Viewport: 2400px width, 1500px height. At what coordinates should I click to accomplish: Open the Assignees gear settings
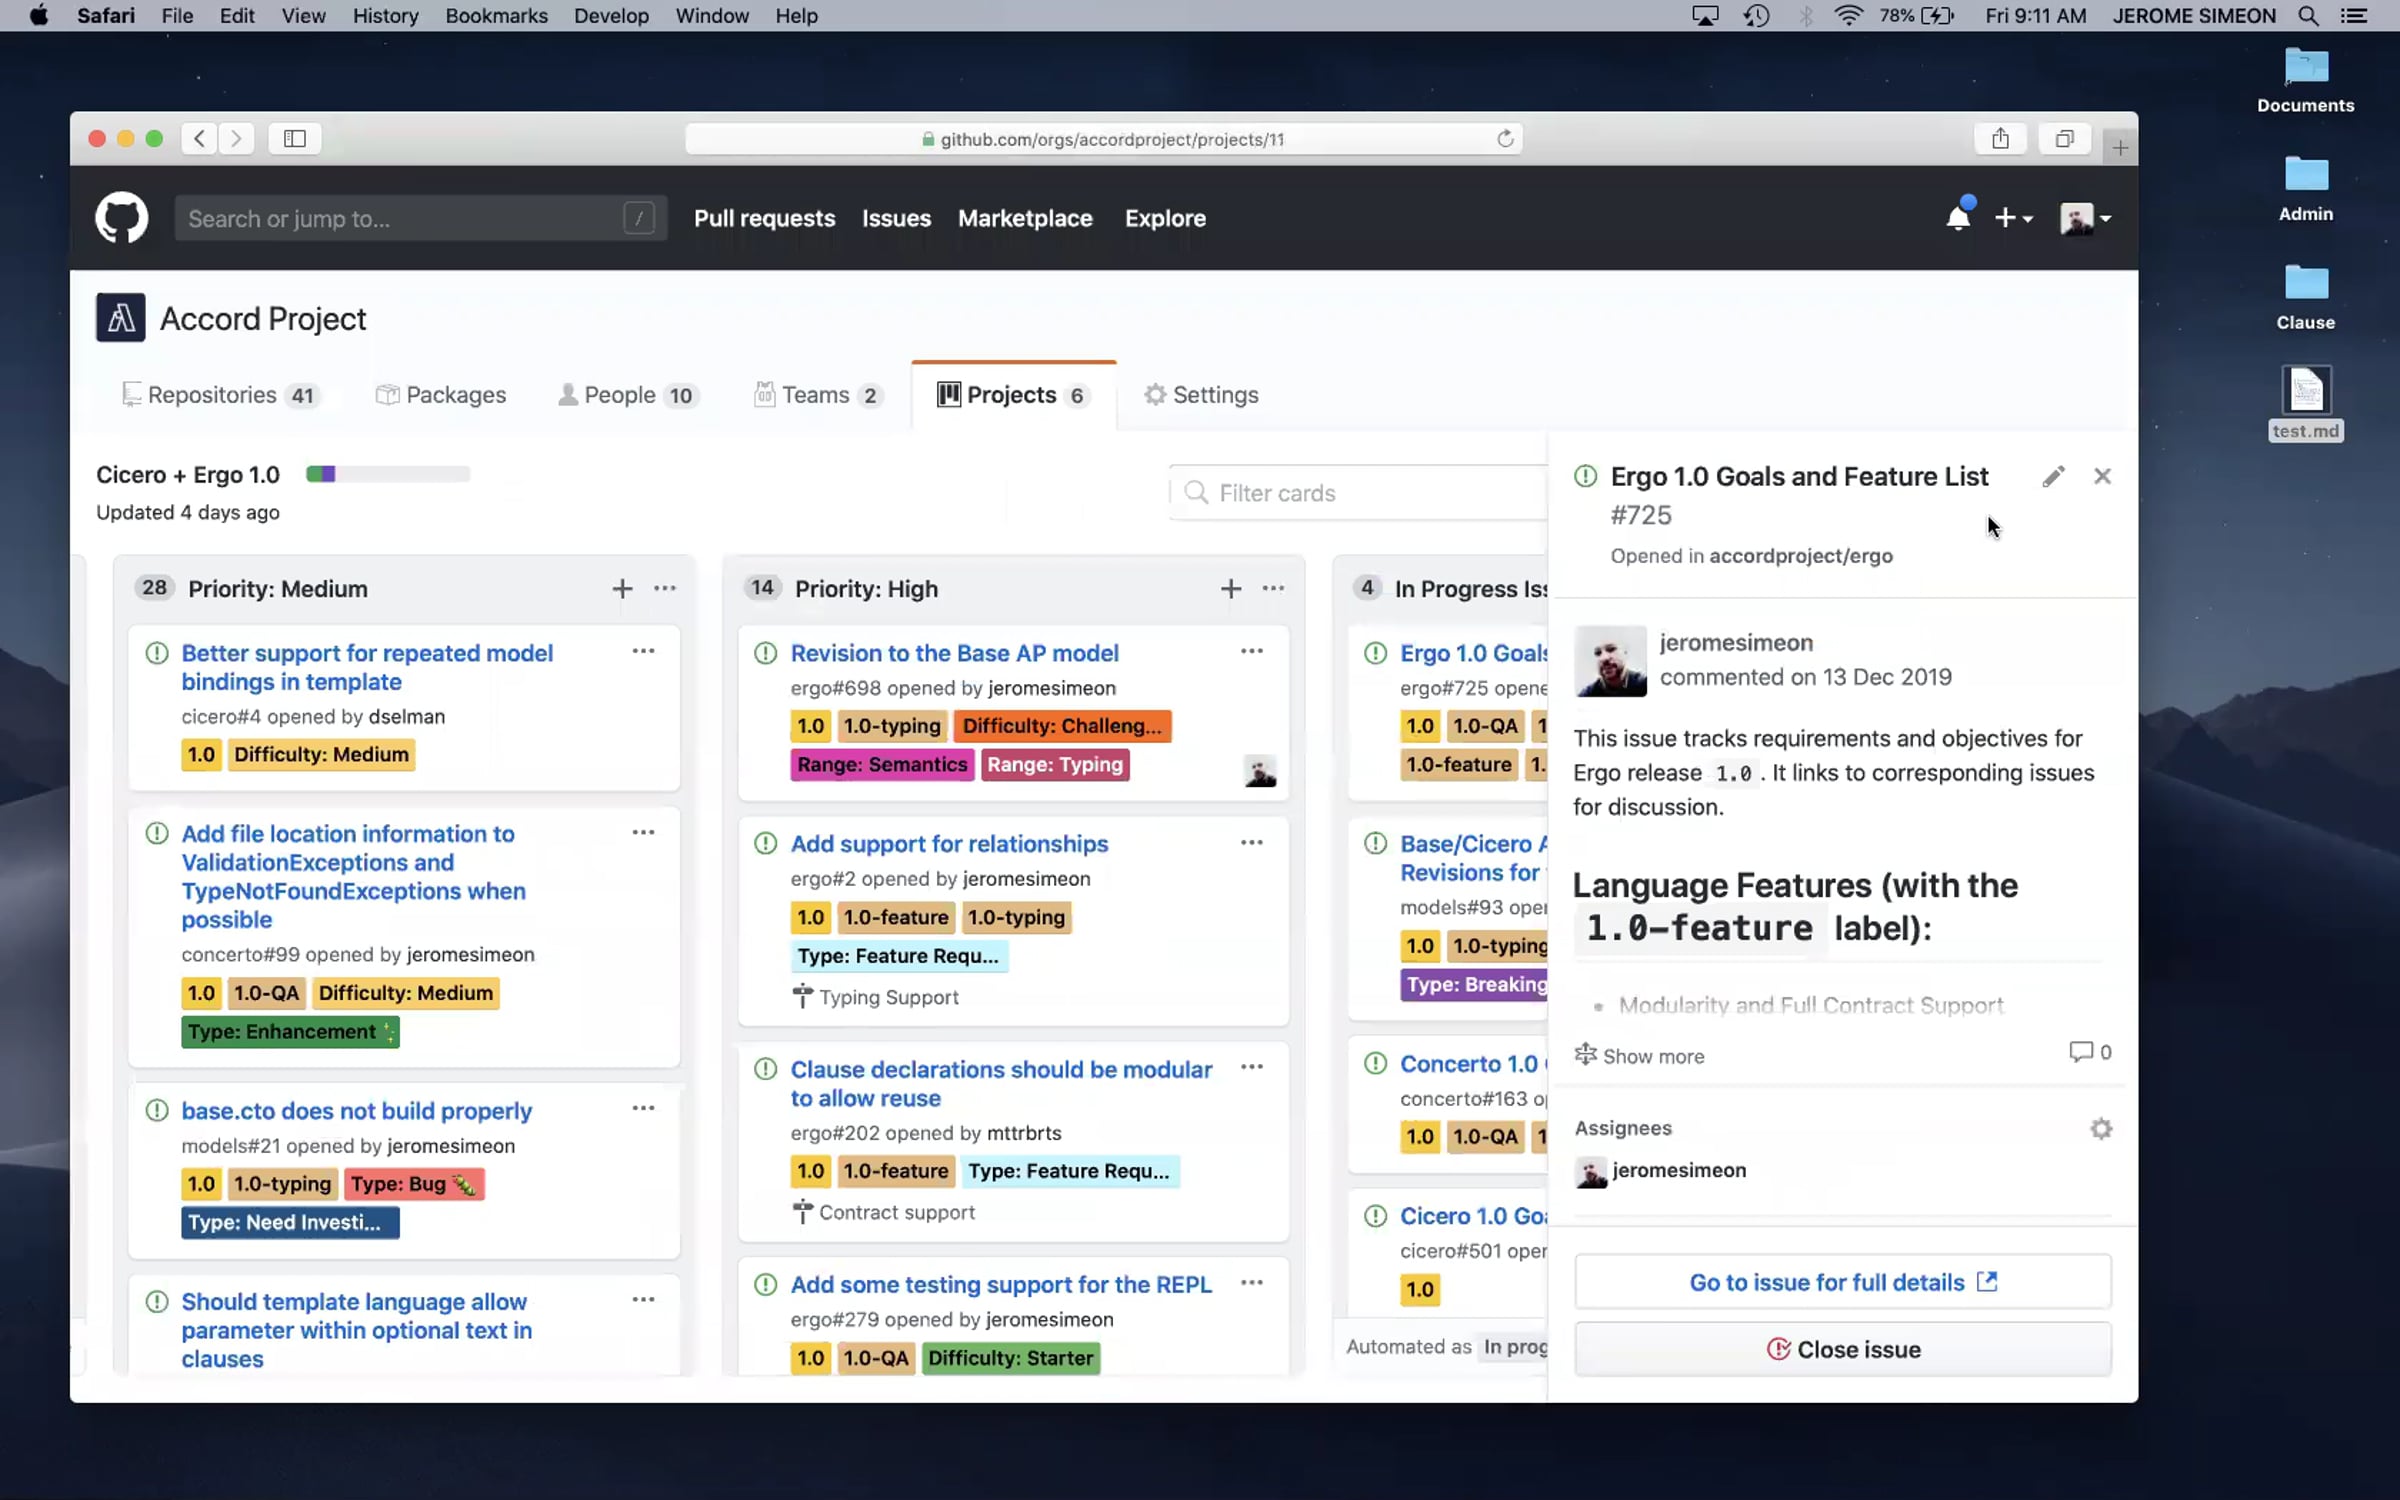[2101, 1129]
